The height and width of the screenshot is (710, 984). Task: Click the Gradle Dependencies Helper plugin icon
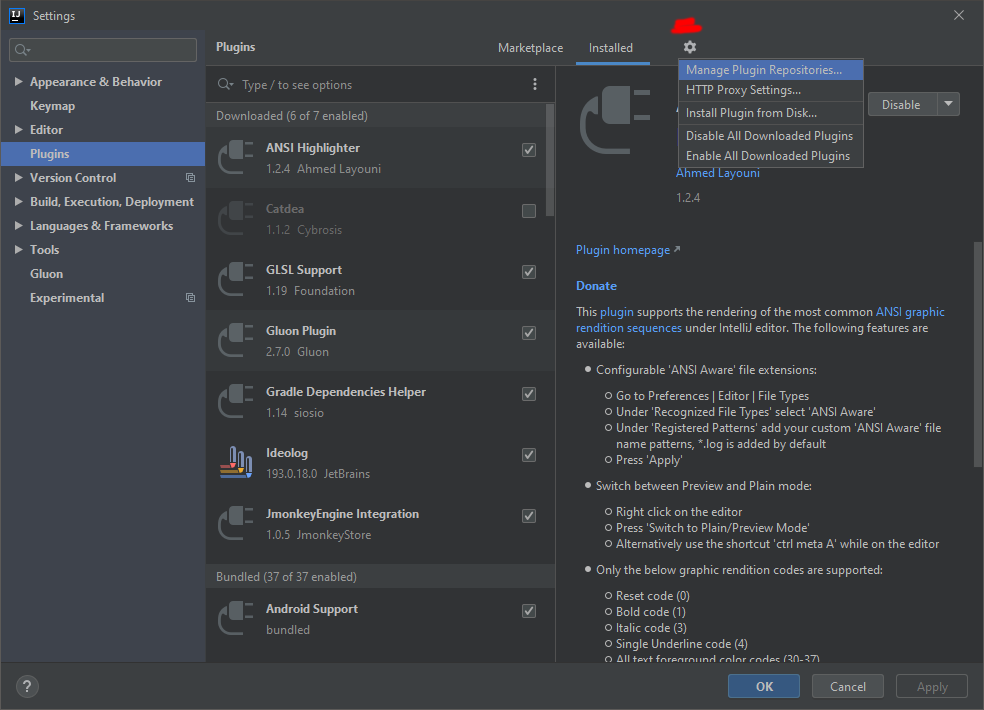[x=236, y=401]
